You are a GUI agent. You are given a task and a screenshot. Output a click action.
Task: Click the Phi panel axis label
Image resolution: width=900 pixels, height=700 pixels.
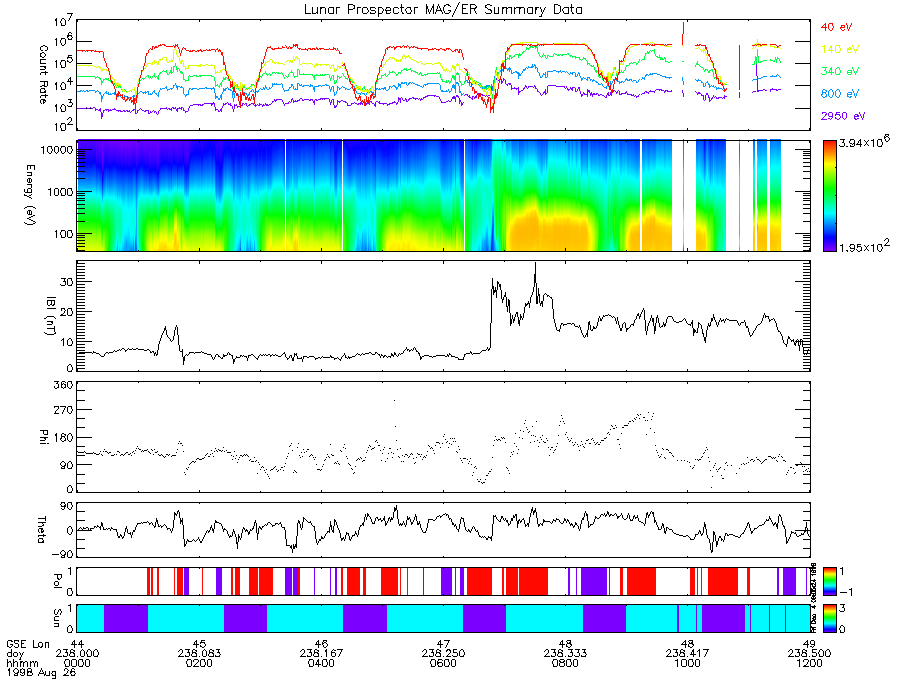point(43,437)
